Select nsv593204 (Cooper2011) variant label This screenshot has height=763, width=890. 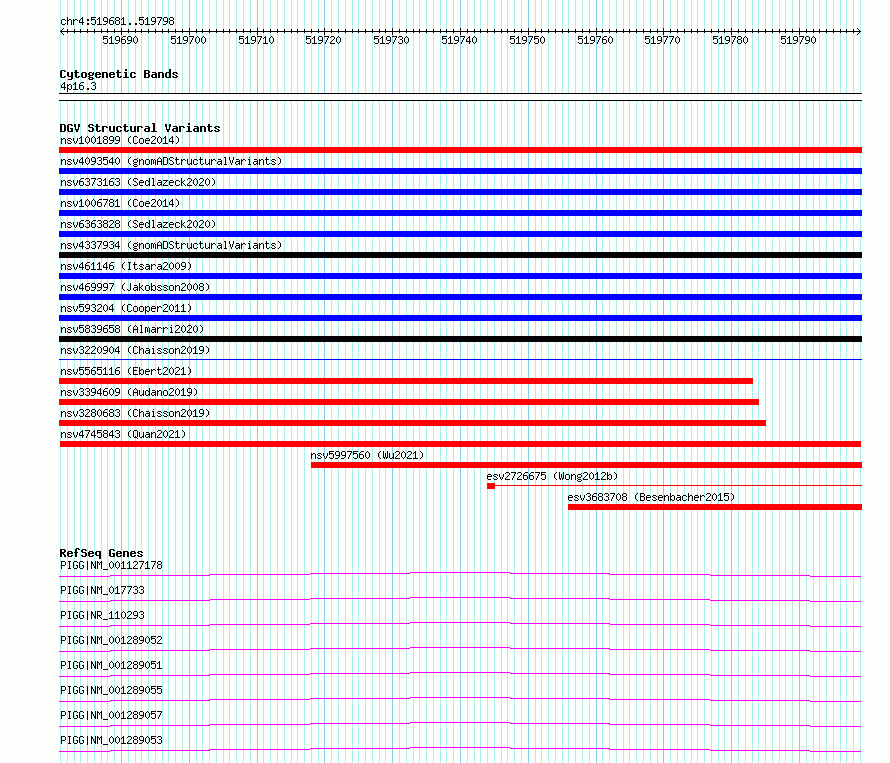pyautogui.click(x=126, y=308)
